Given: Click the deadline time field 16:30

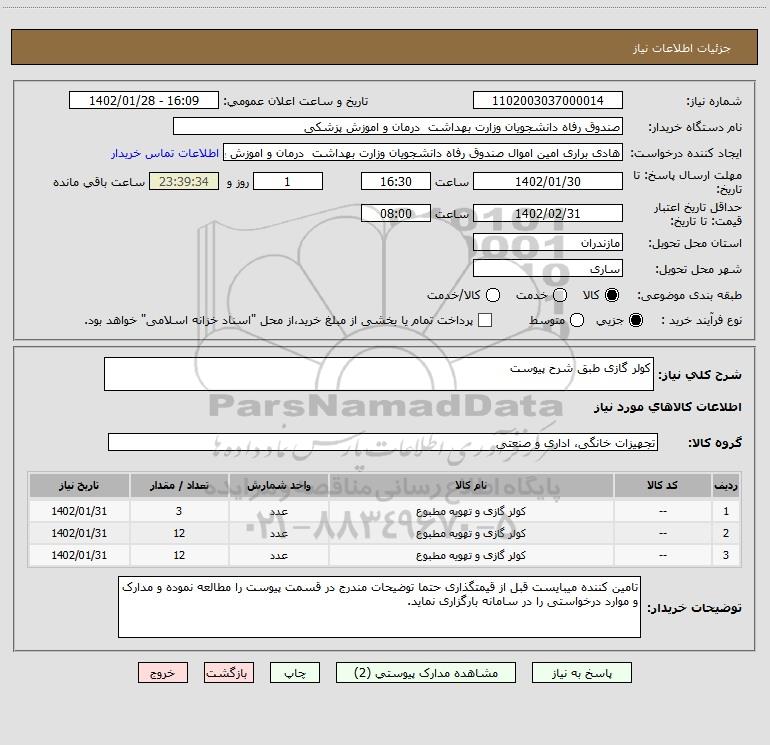Looking at the screenshot, I should (396, 182).
